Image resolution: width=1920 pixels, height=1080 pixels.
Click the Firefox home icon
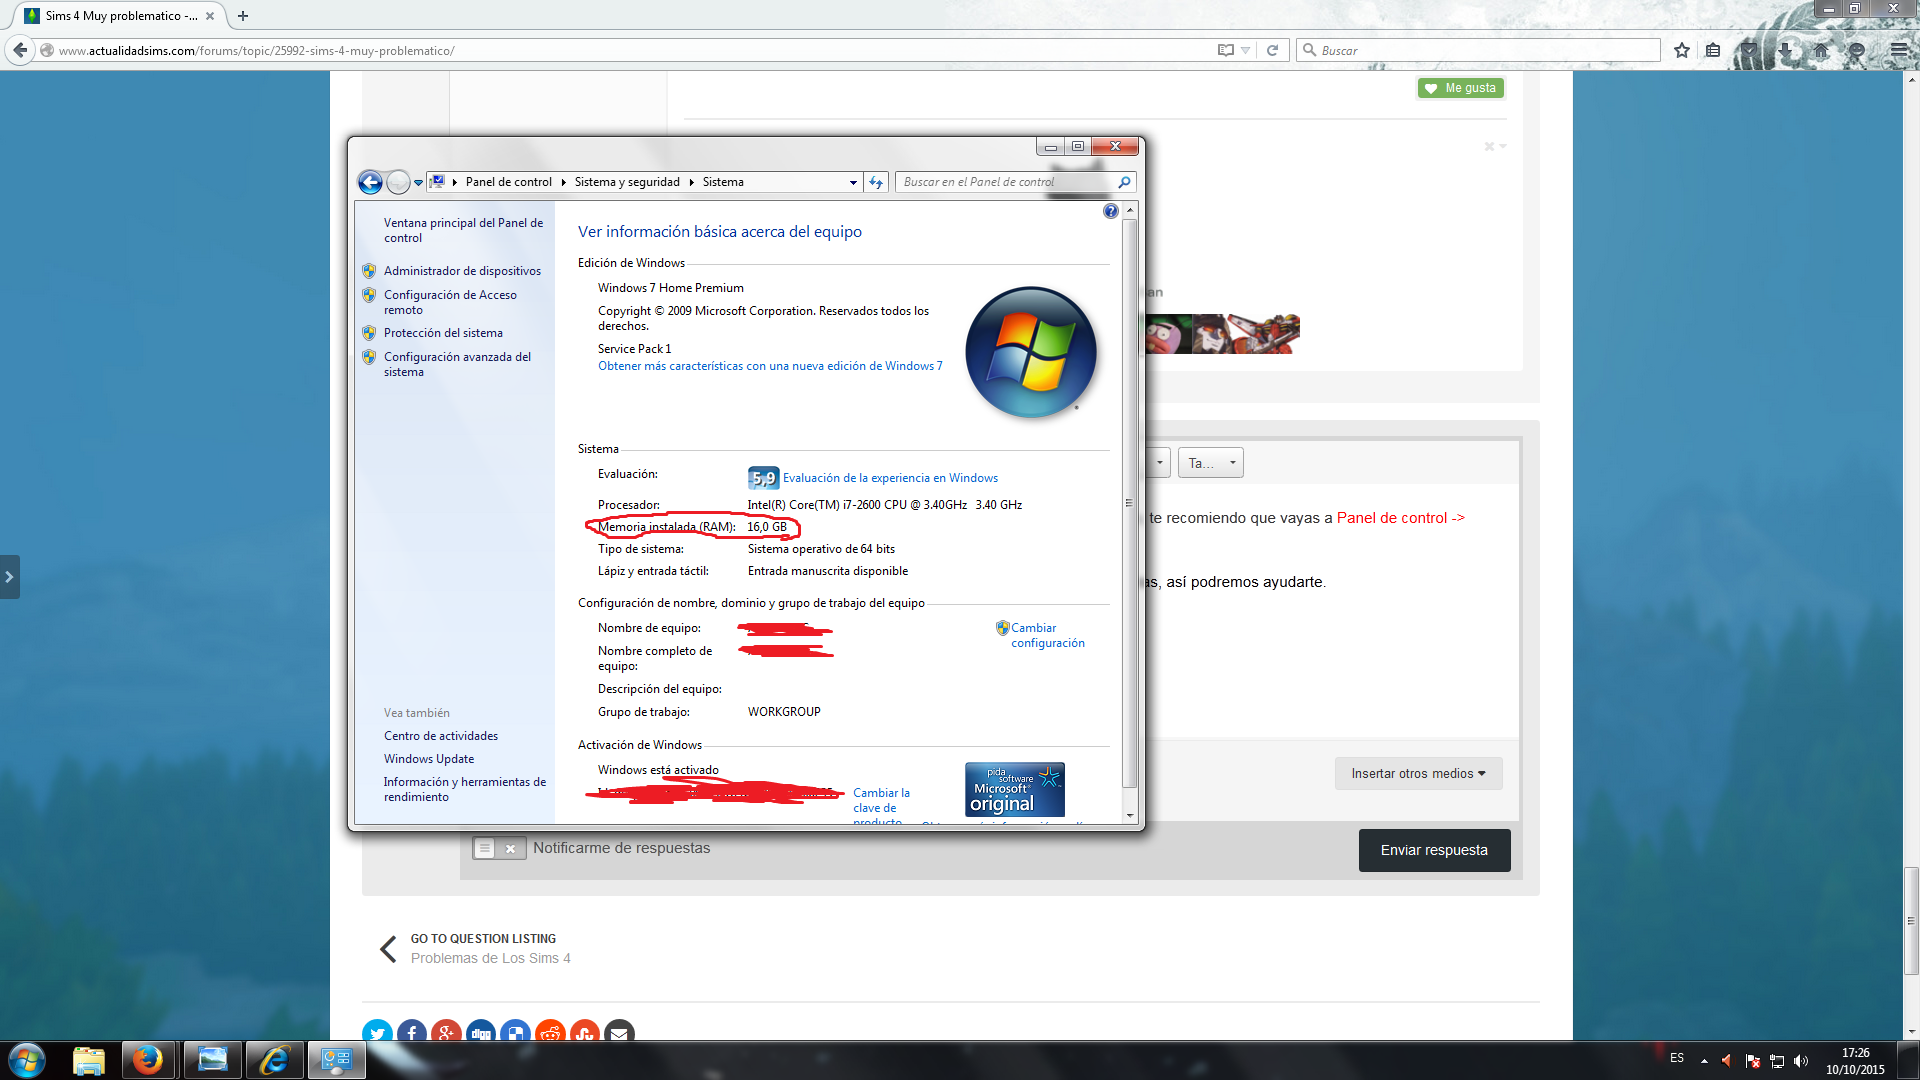pyautogui.click(x=1821, y=50)
